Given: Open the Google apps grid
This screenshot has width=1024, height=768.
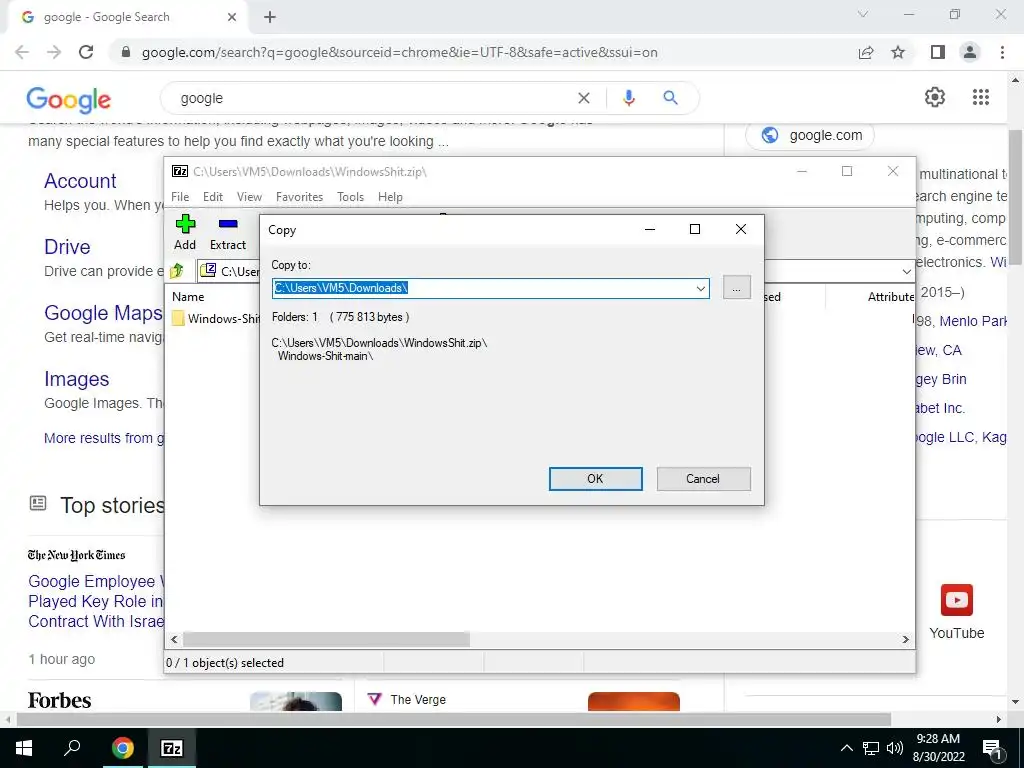Looking at the screenshot, I should (980, 97).
